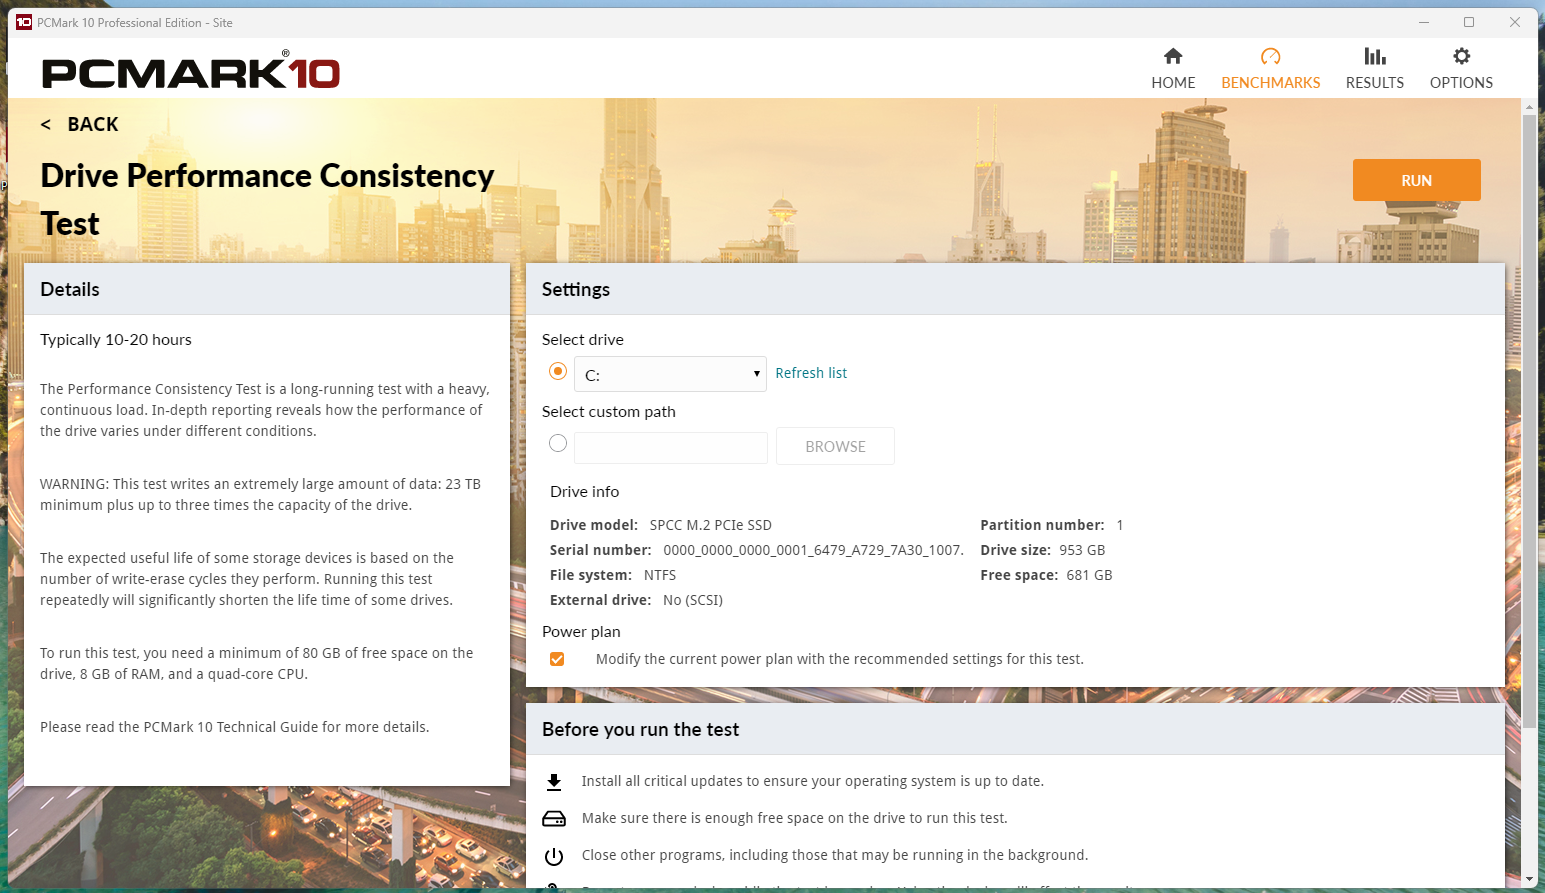Select the BENCHMARKS menu label
This screenshot has height=893, width=1545.
point(1270,83)
